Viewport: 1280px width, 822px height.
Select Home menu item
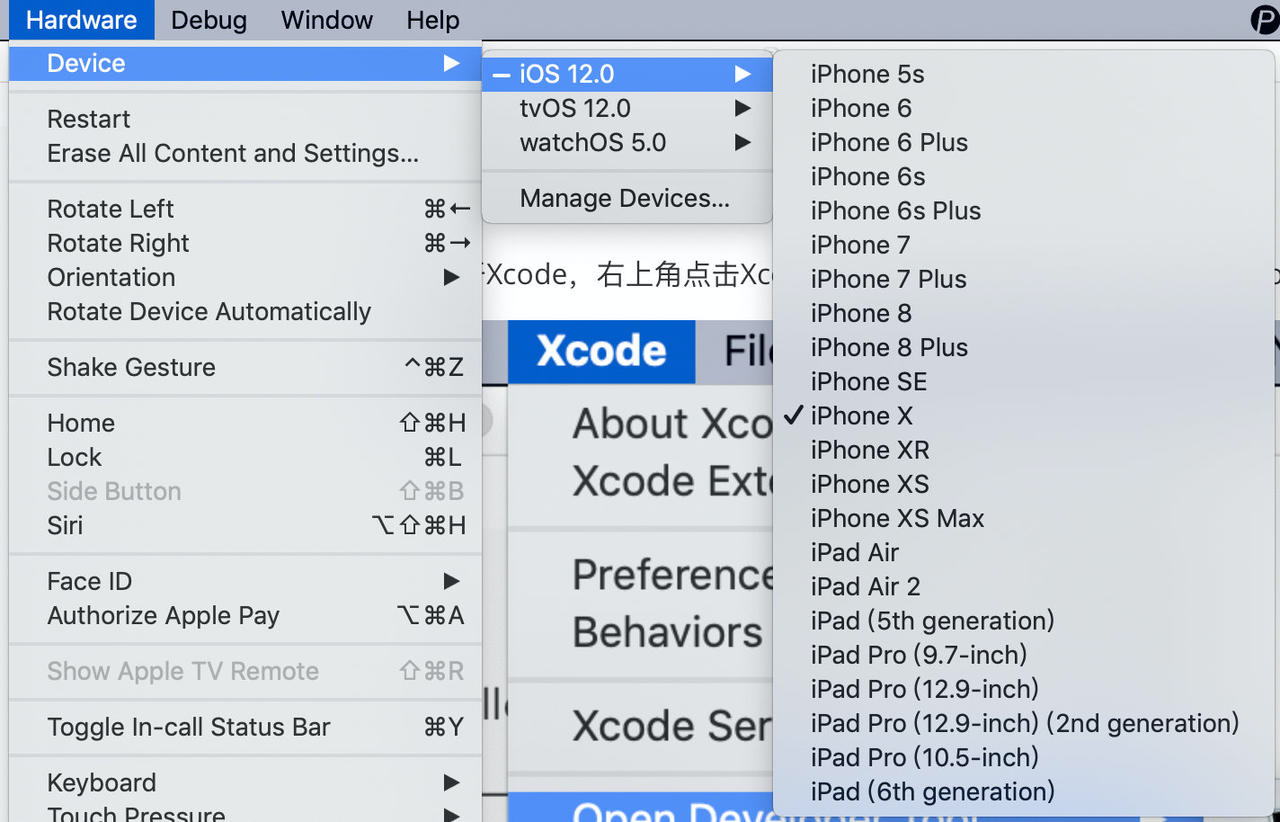(x=245, y=423)
